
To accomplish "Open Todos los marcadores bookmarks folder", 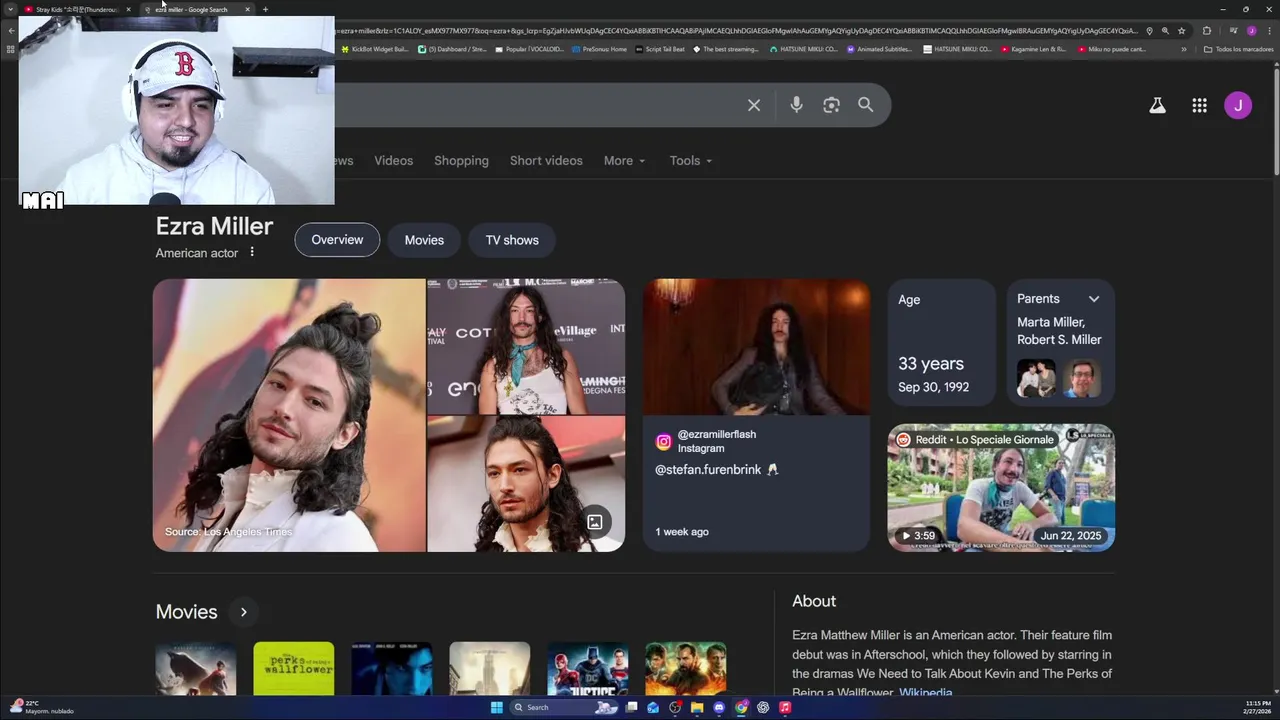I will pos(1239,49).
